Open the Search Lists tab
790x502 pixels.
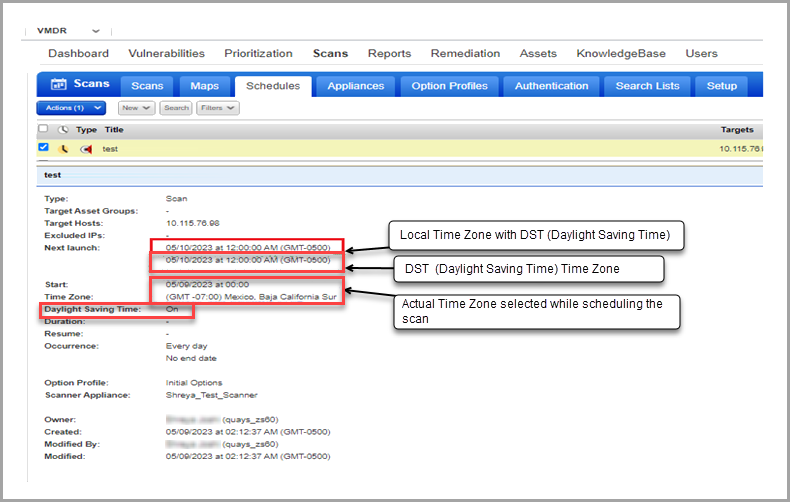[647, 86]
